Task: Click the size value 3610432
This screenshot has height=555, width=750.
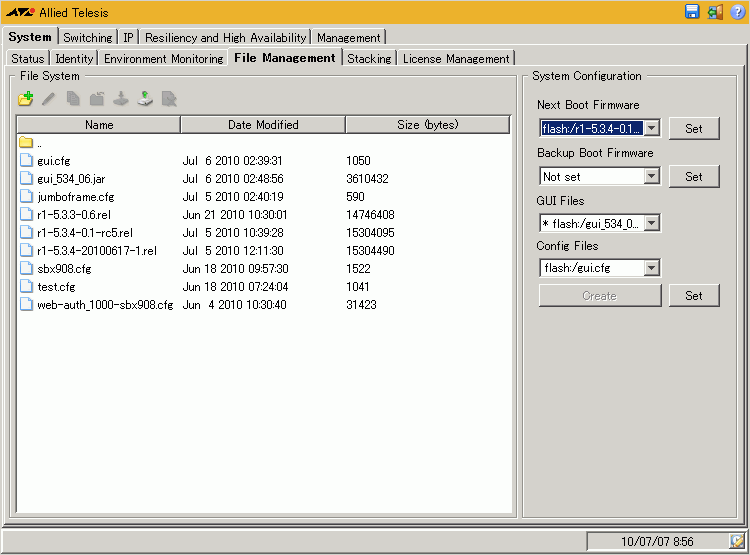Action: (x=367, y=178)
